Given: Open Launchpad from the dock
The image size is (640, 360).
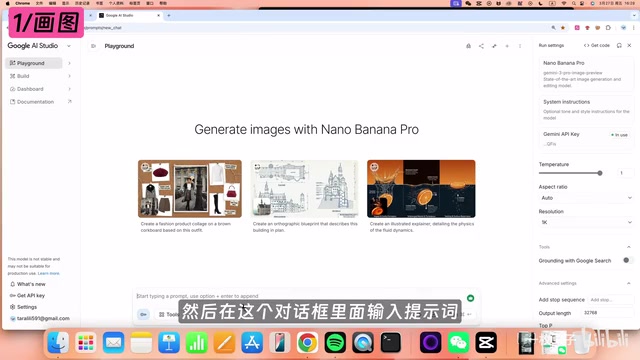Looking at the screenshot, I should (86, 342).
